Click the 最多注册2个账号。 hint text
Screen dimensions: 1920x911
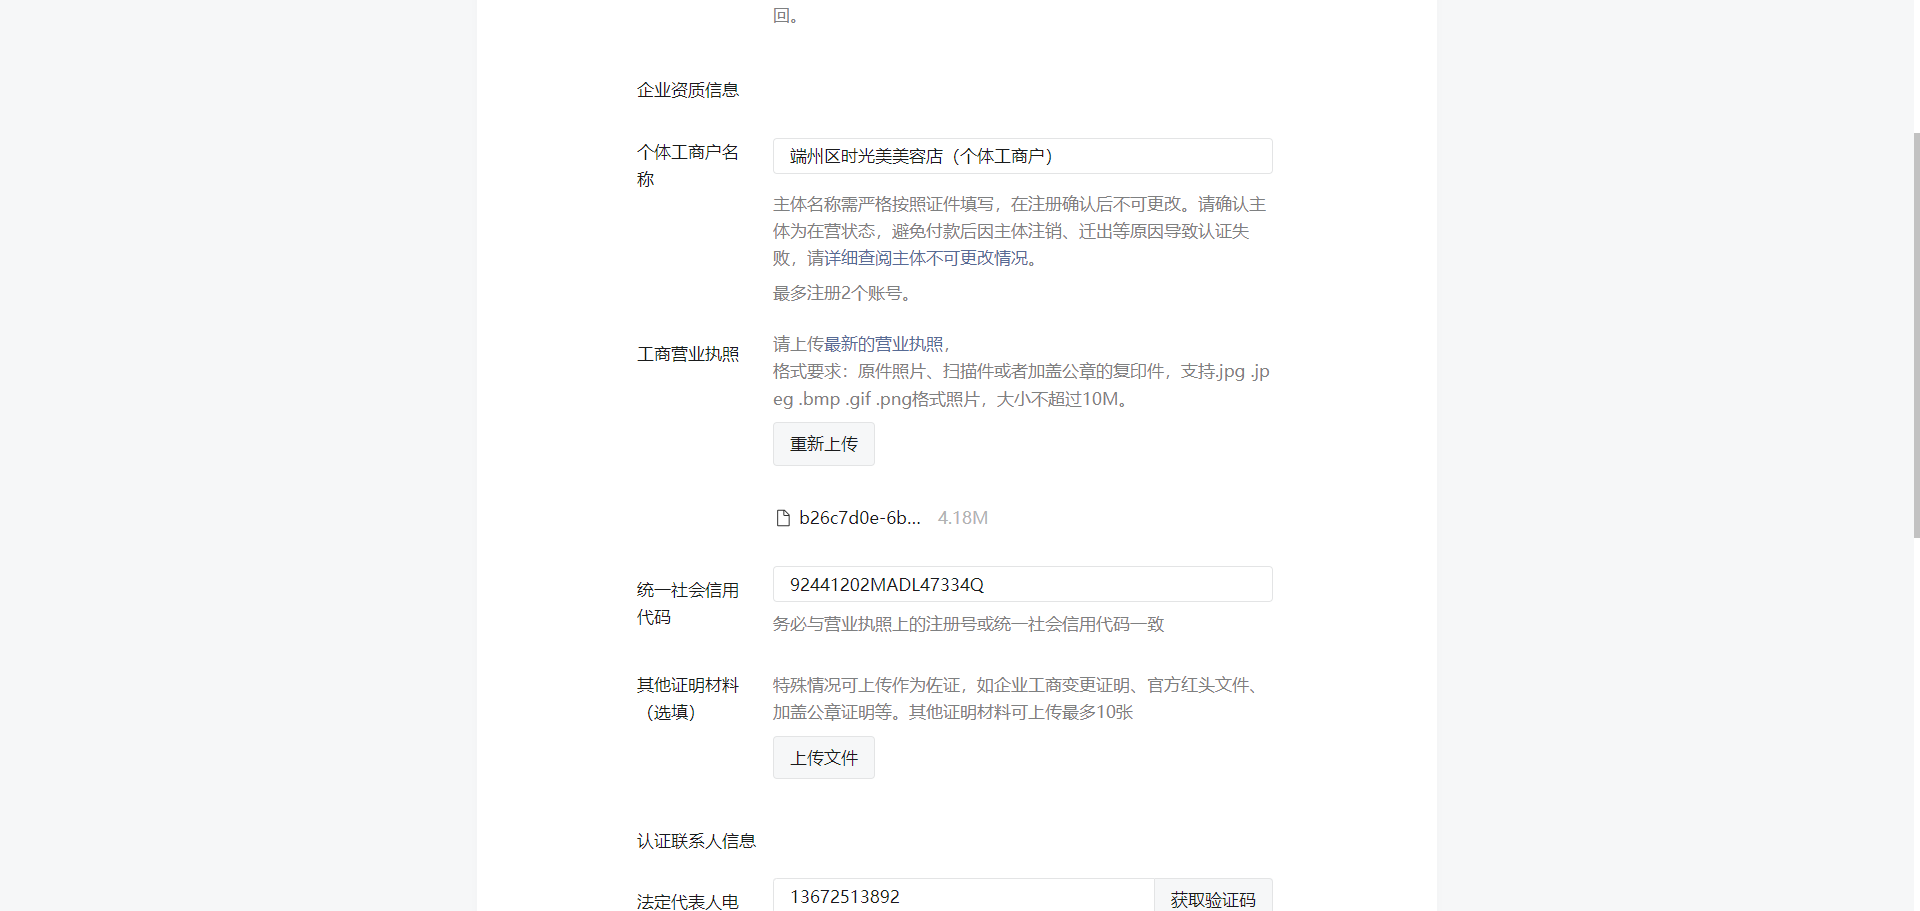pyautogui.click(x=845, y=293)
